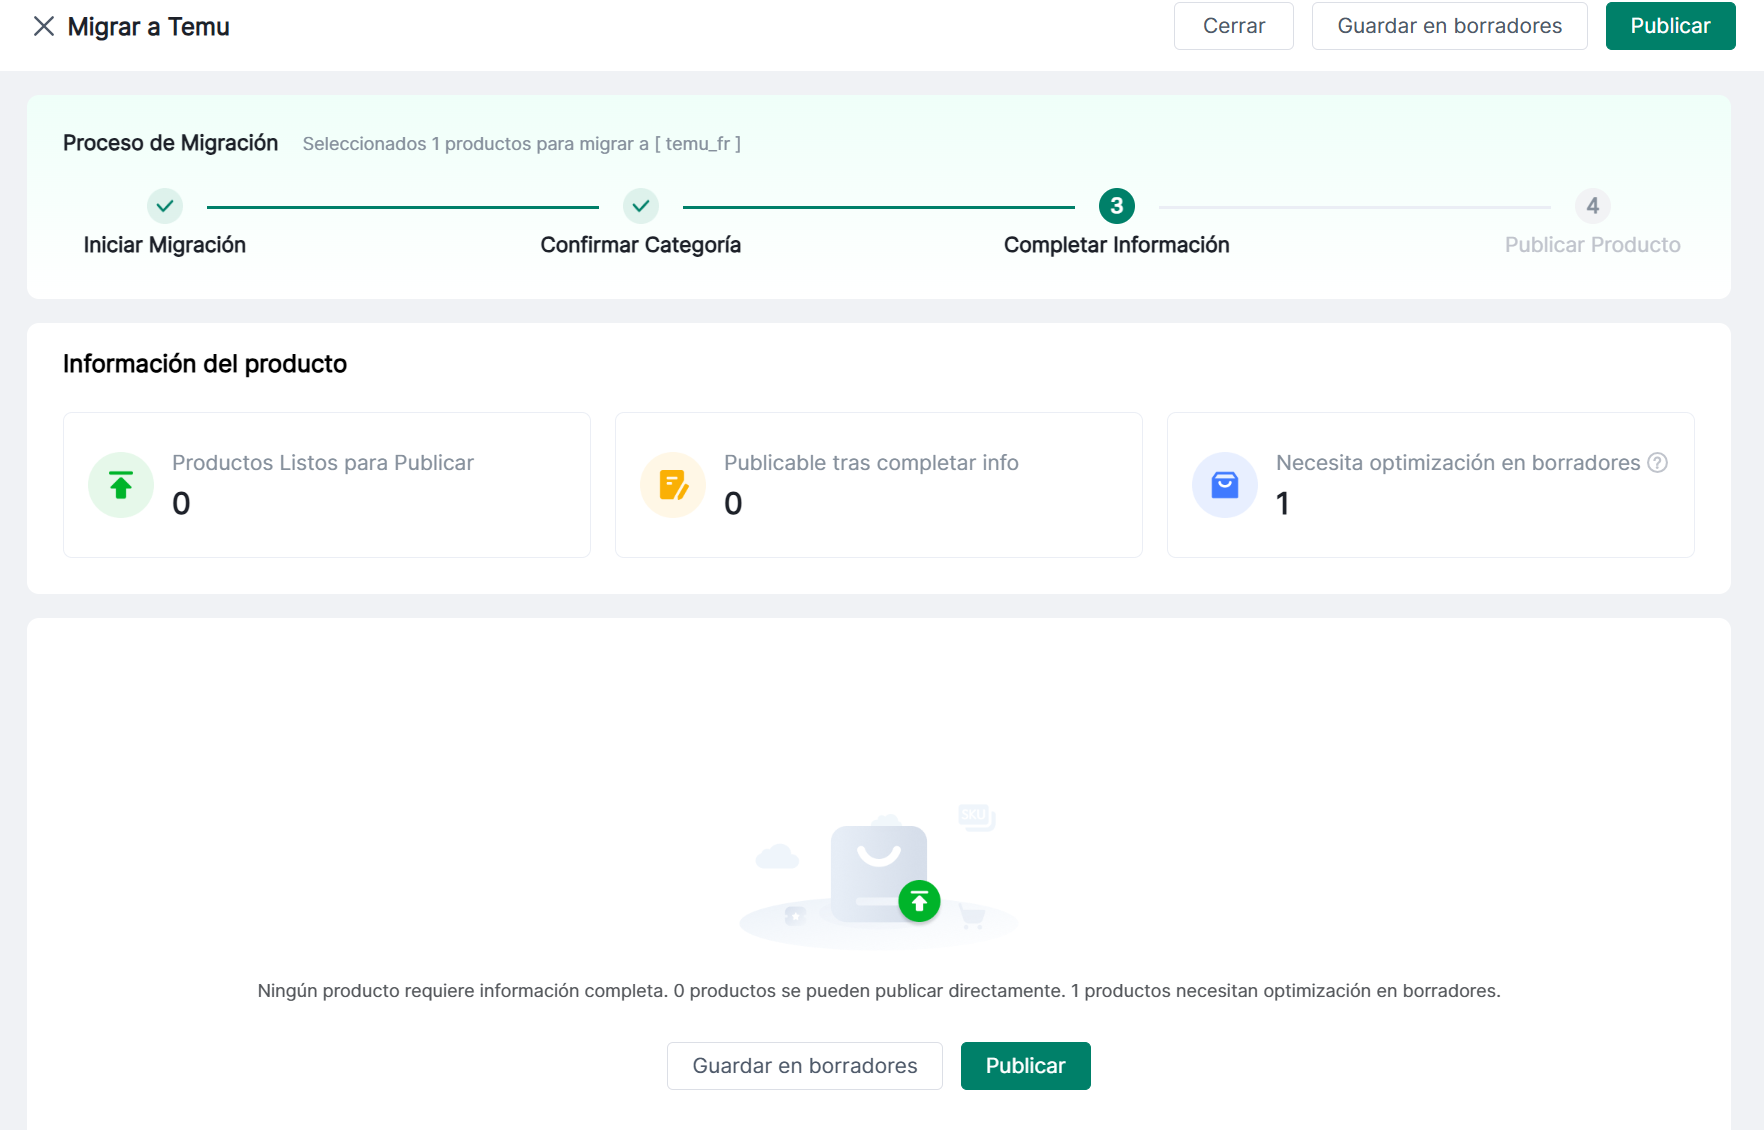Click the Publicar Producto step label
The image size is (1764, 1130).
(1592, 245)
